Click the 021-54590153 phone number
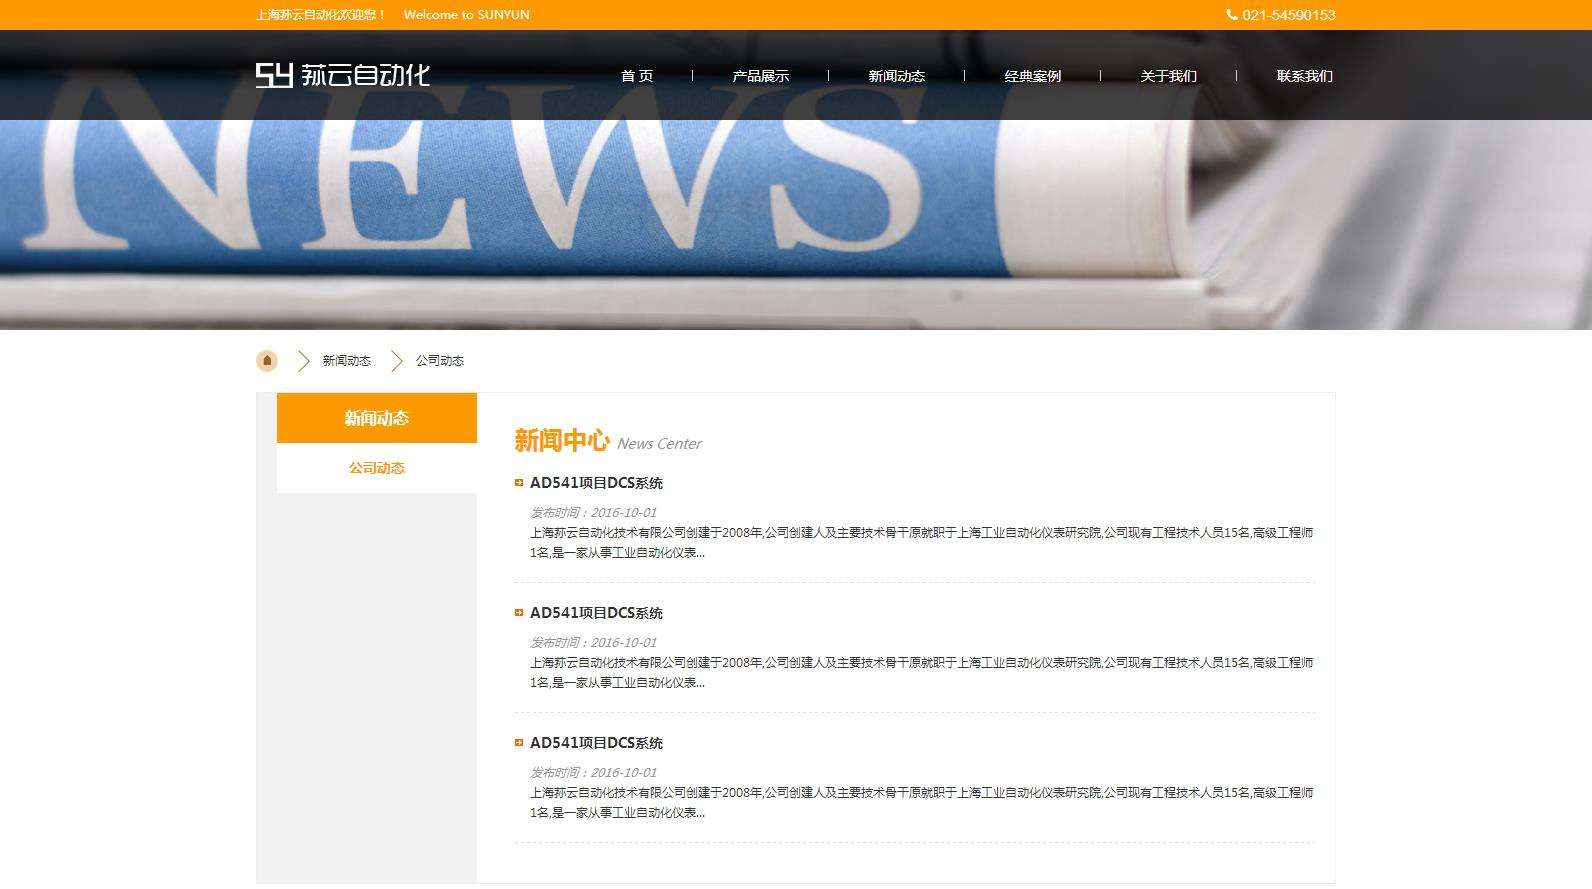1592x889 pixels. (1288, 15)
